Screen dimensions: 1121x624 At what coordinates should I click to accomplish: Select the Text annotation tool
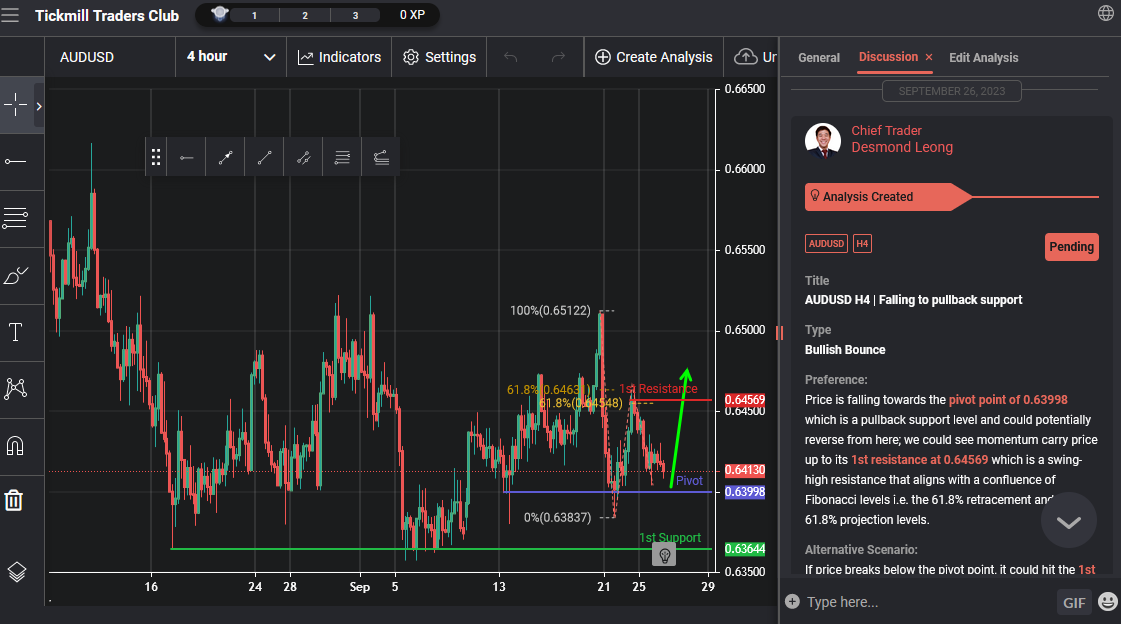15,332
